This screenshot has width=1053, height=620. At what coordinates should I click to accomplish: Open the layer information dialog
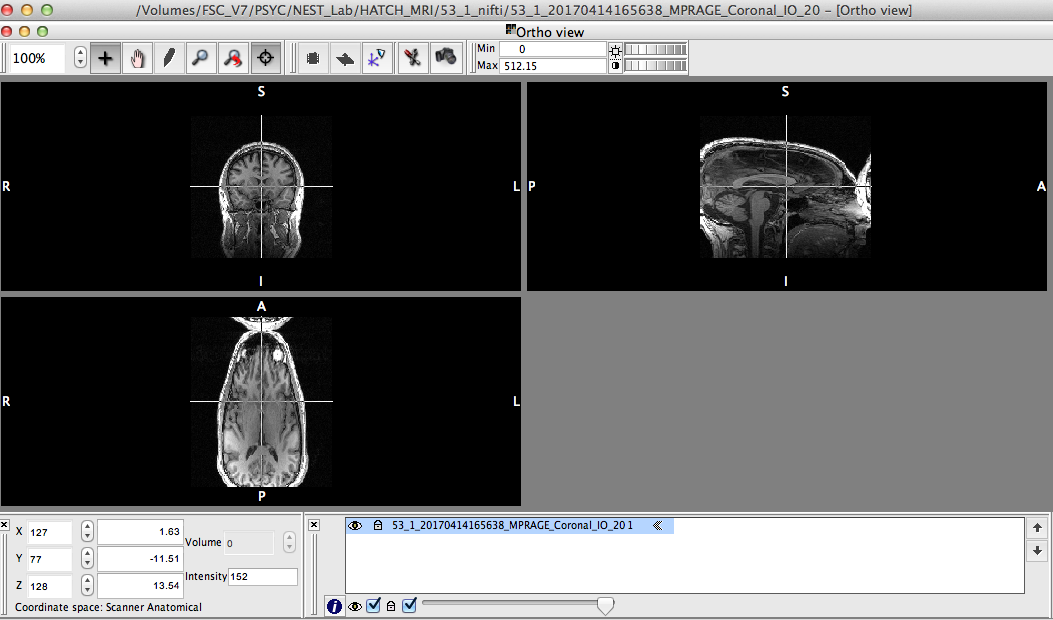(x=334, y=606)
